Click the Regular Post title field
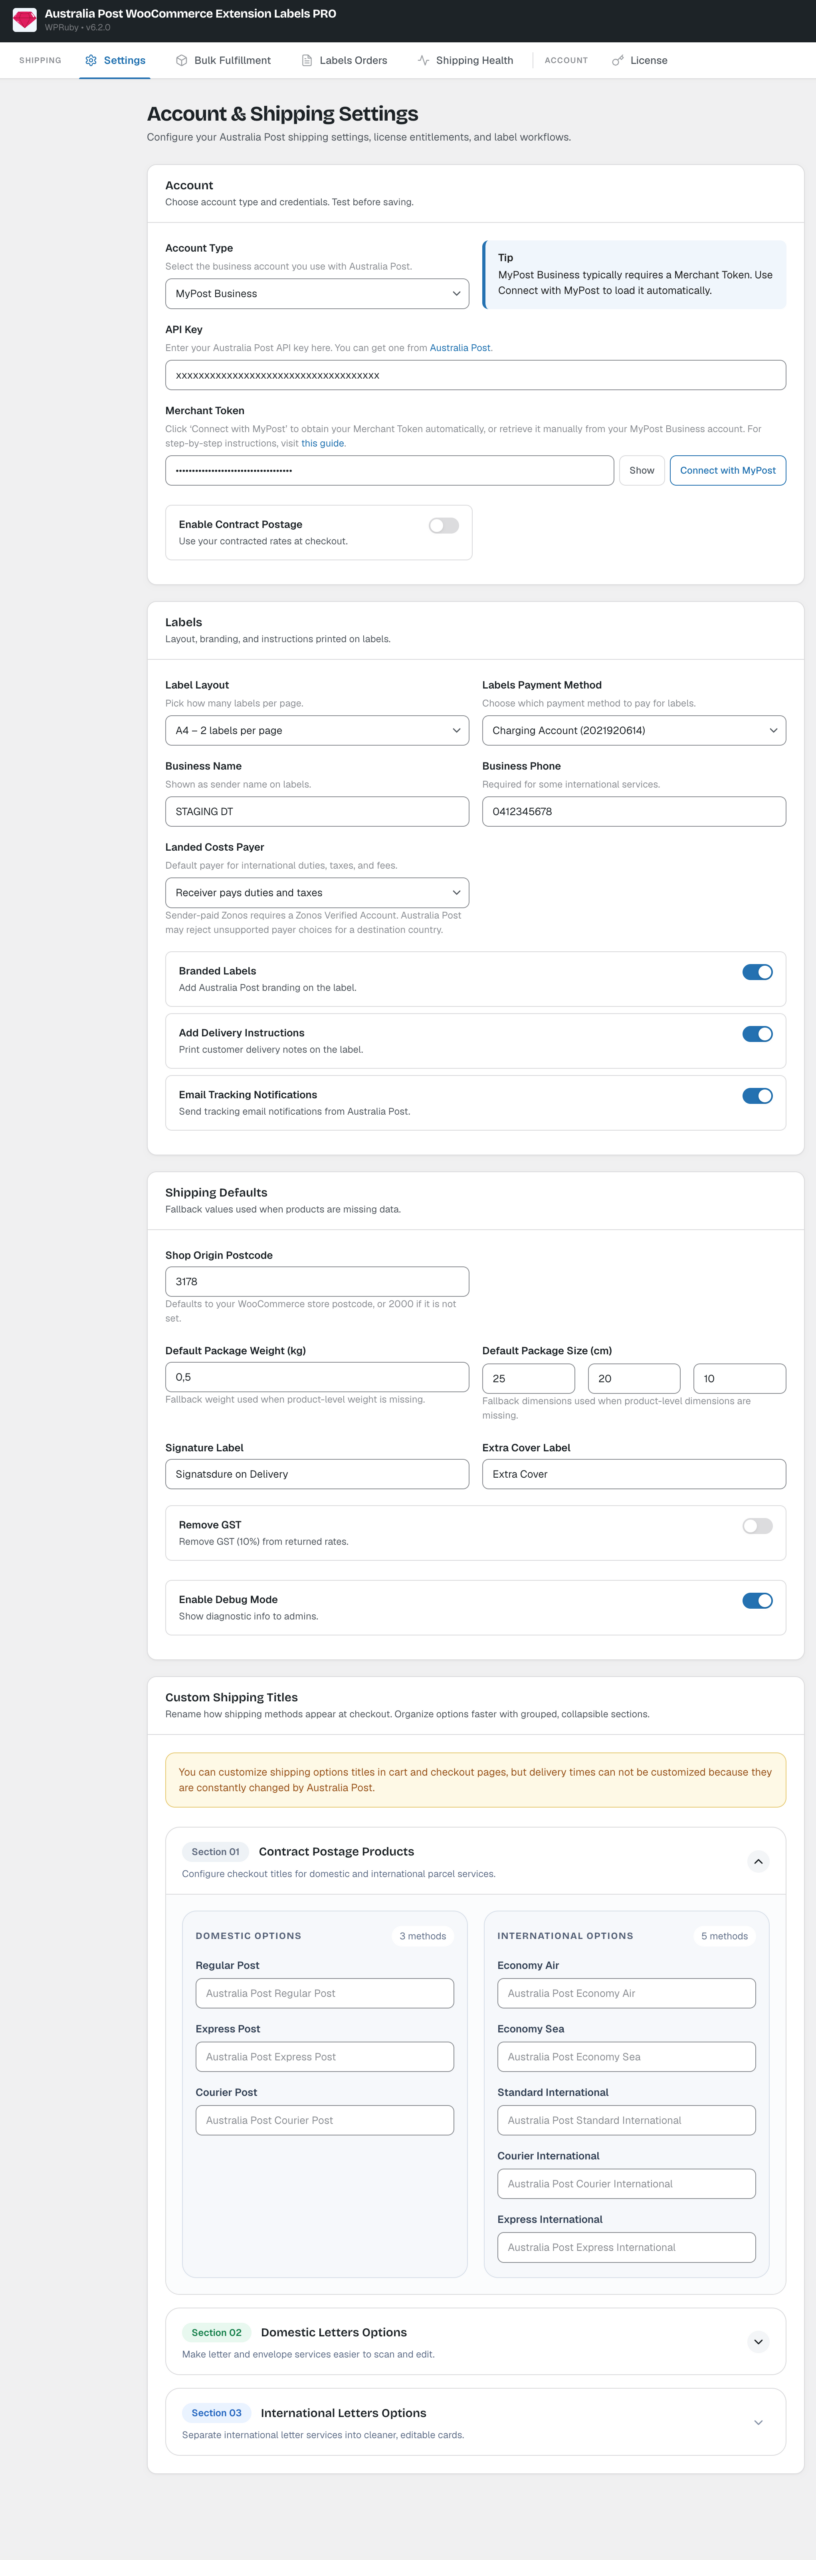Screen dimensions: 816x2560 tap(325, 1993)
